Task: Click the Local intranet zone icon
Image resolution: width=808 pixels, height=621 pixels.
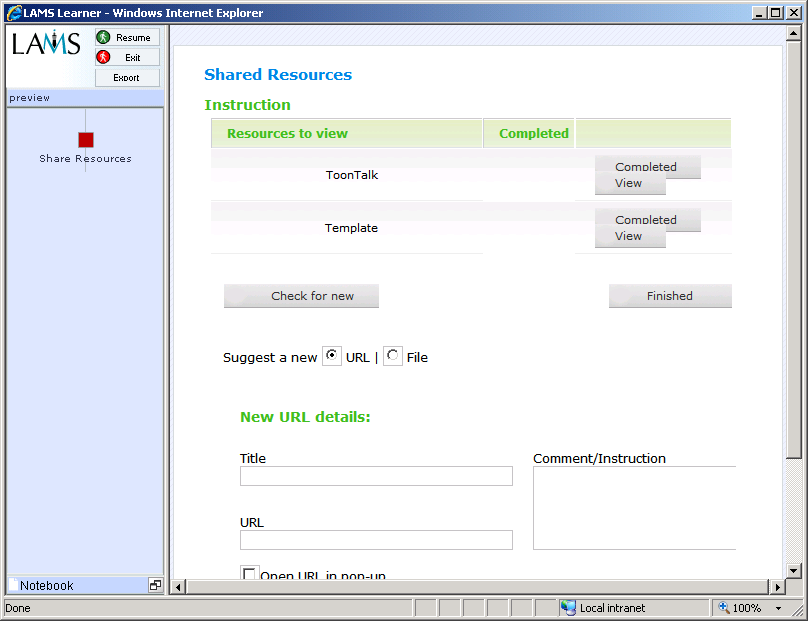Action: point(568,607)
